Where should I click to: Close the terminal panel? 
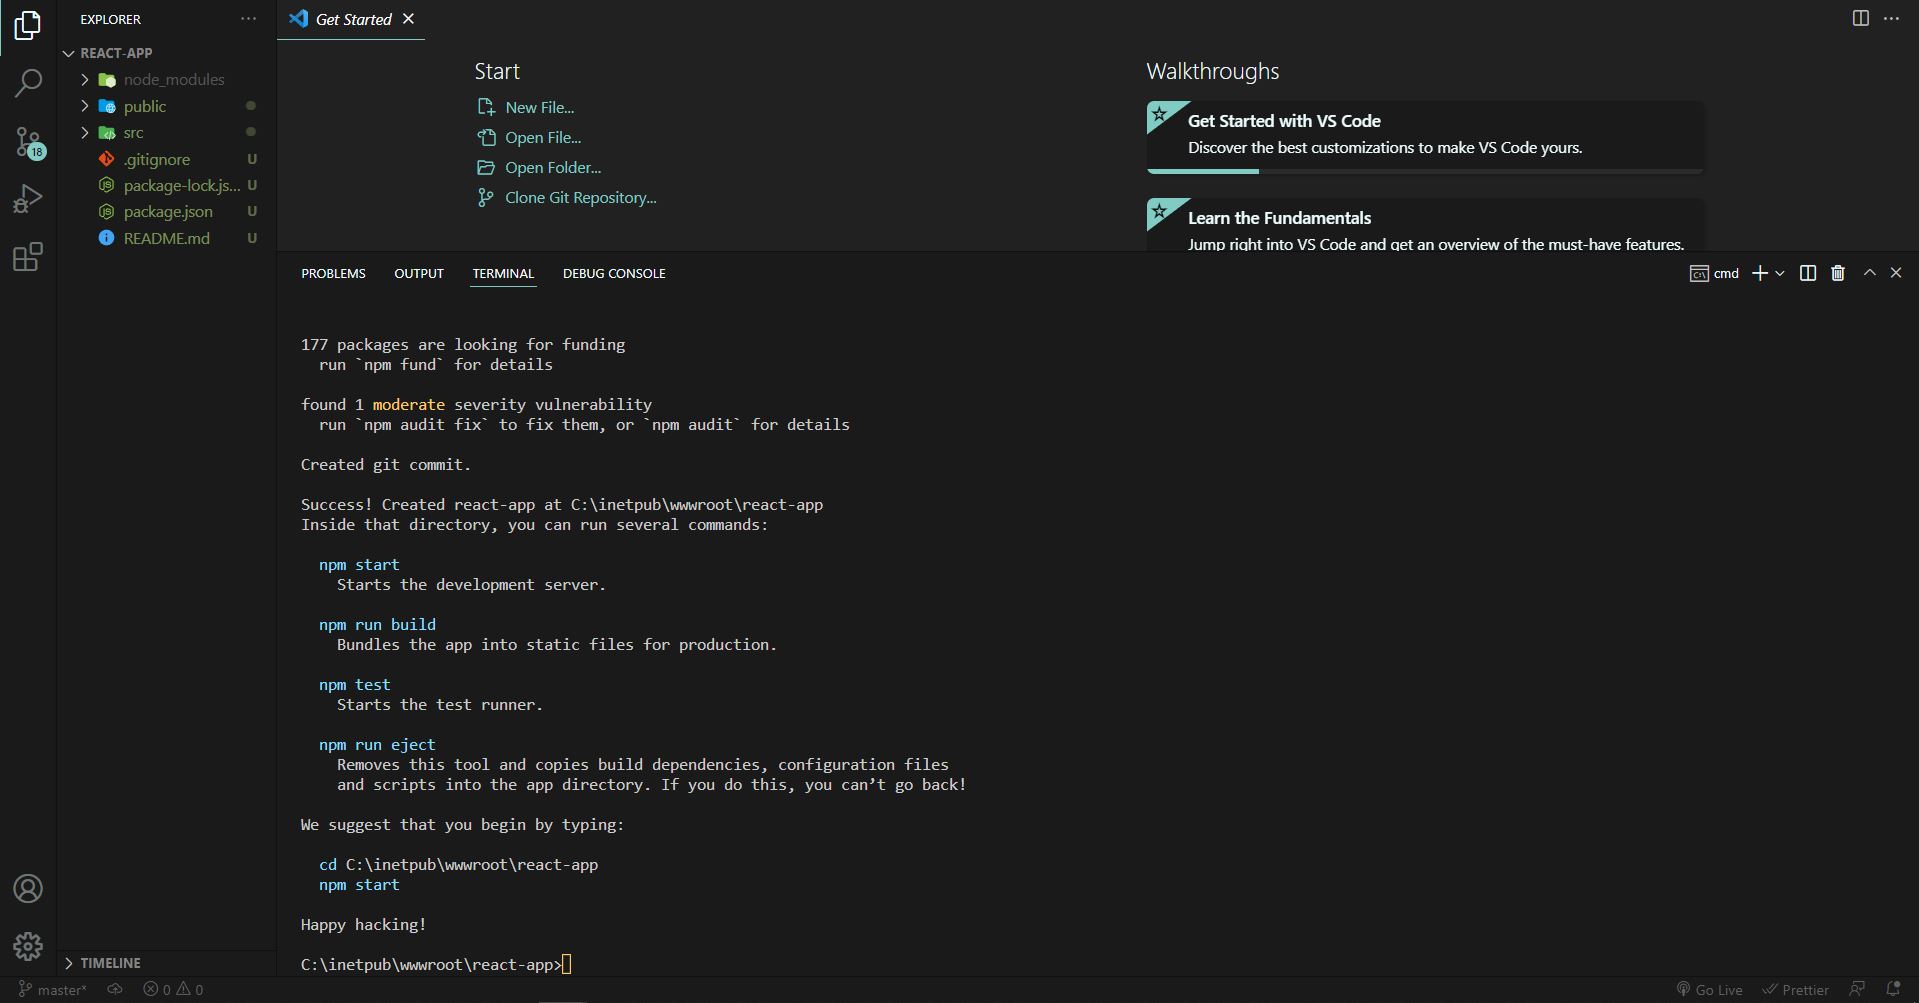coord(1896,272)
